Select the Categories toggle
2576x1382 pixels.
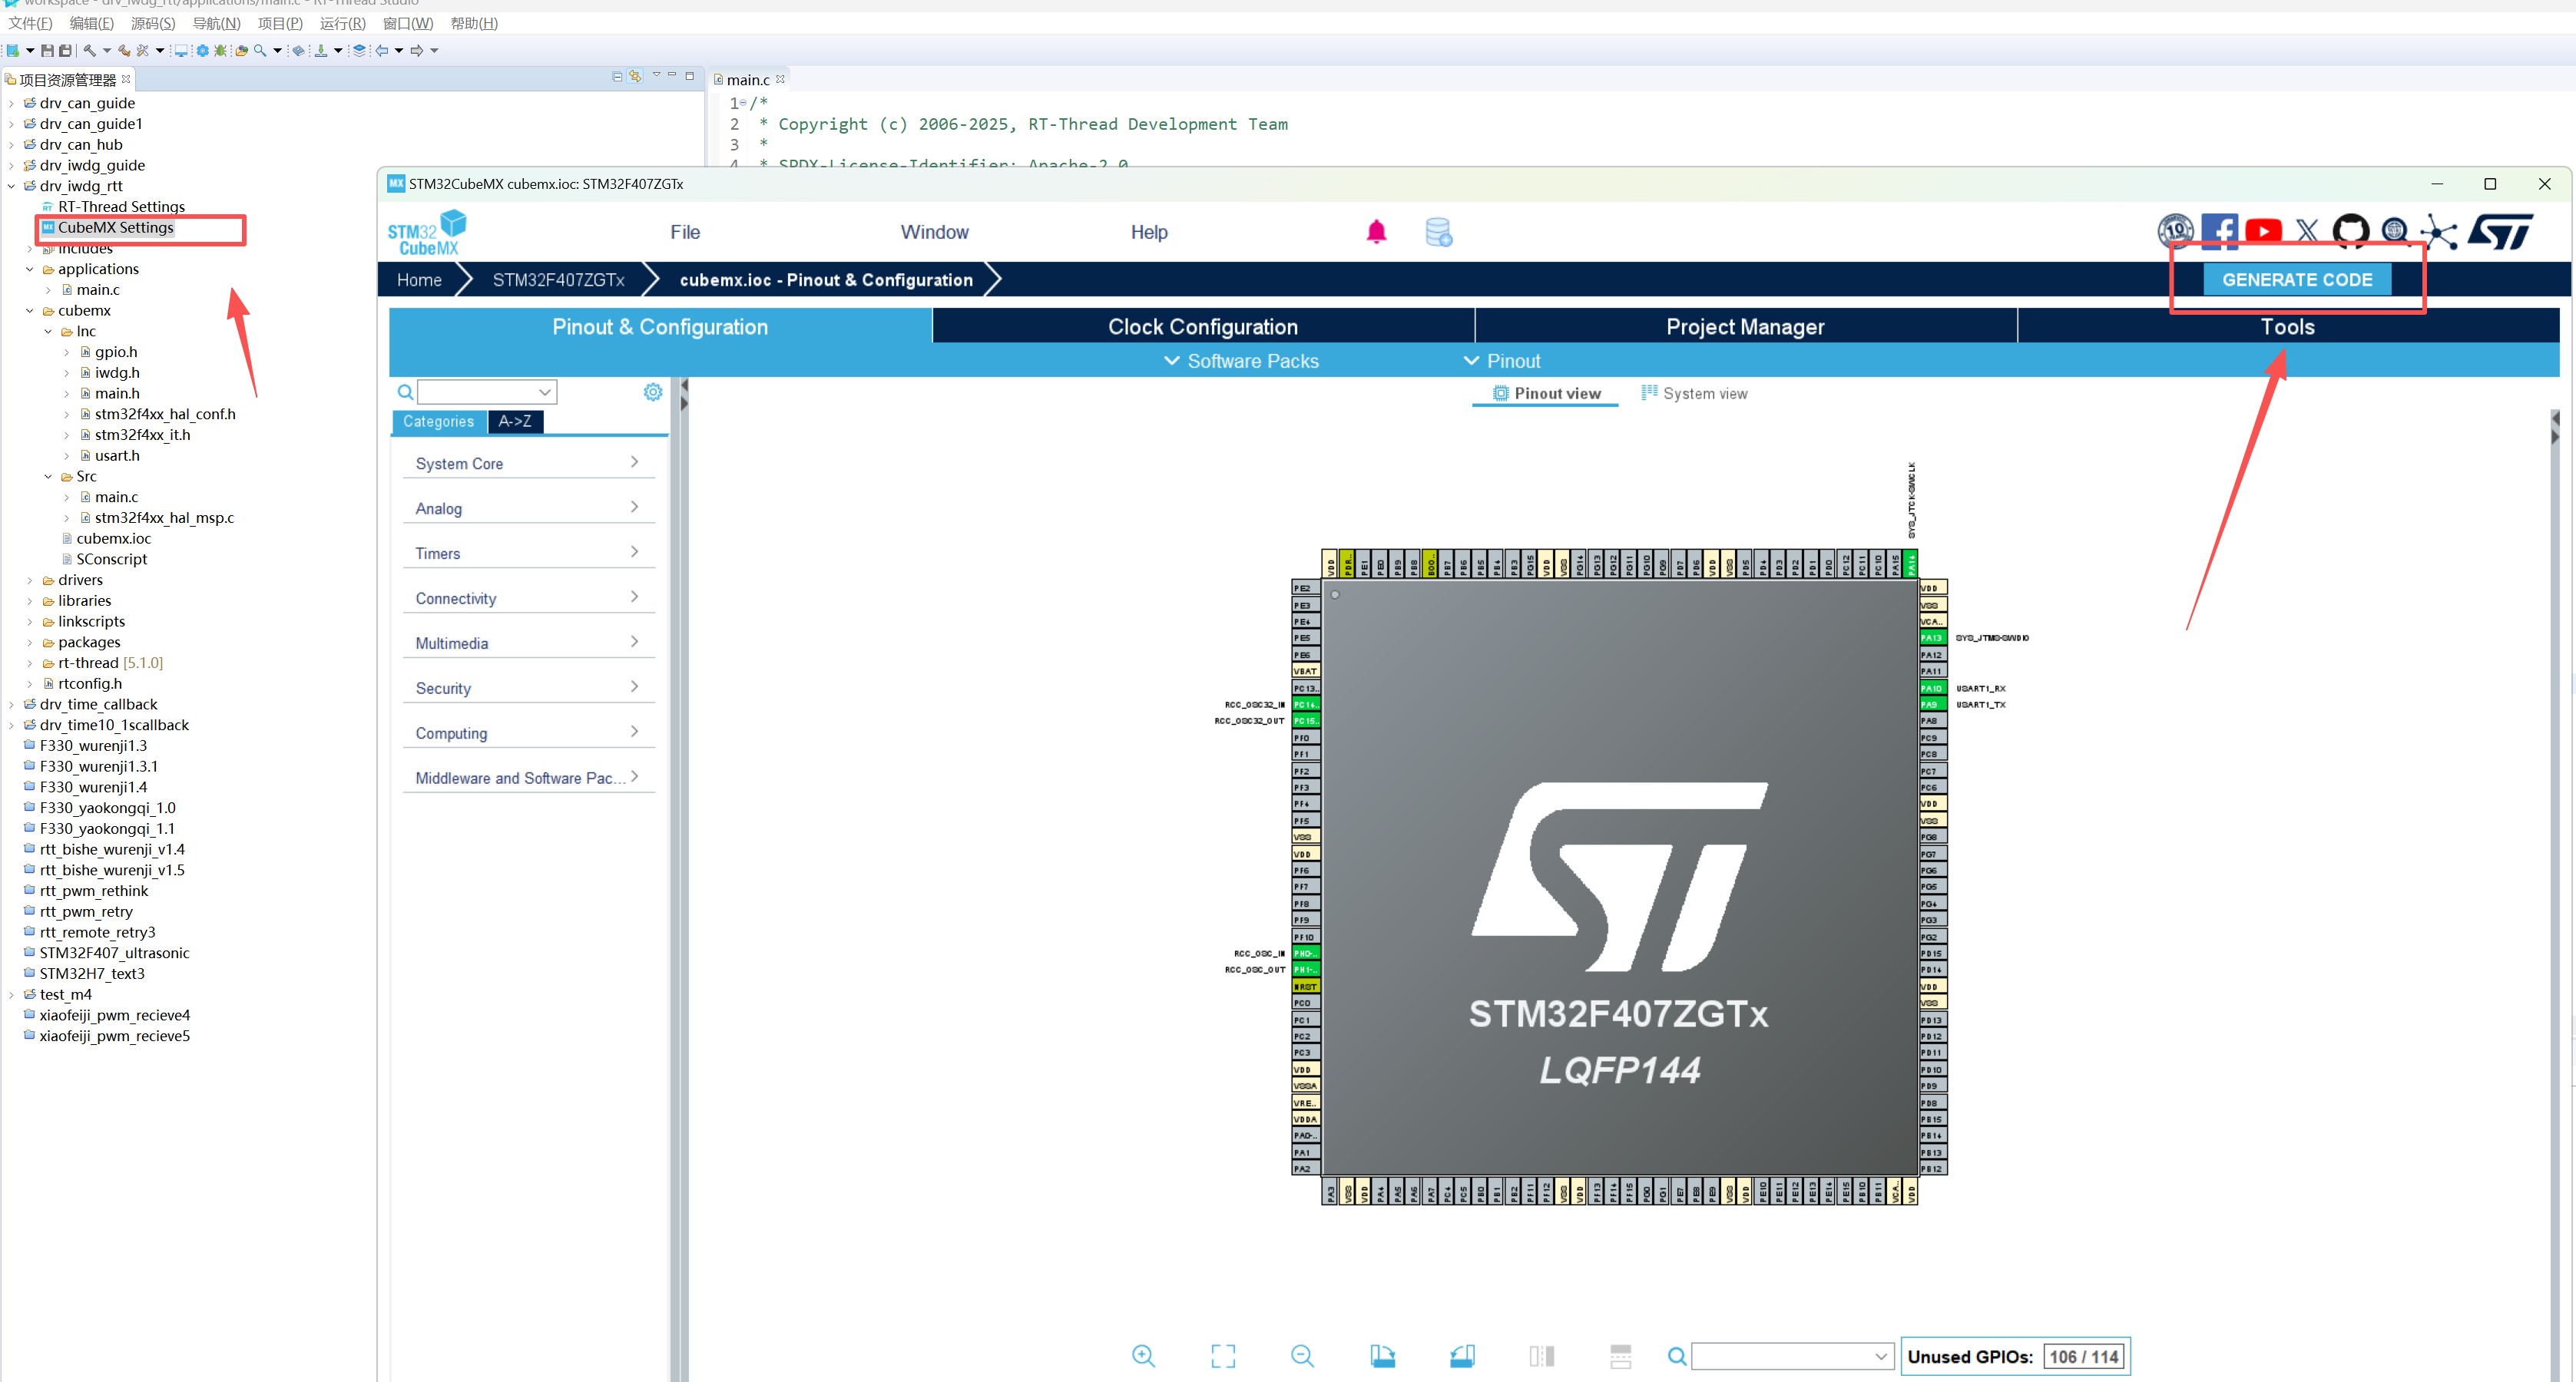coord(439,422)
